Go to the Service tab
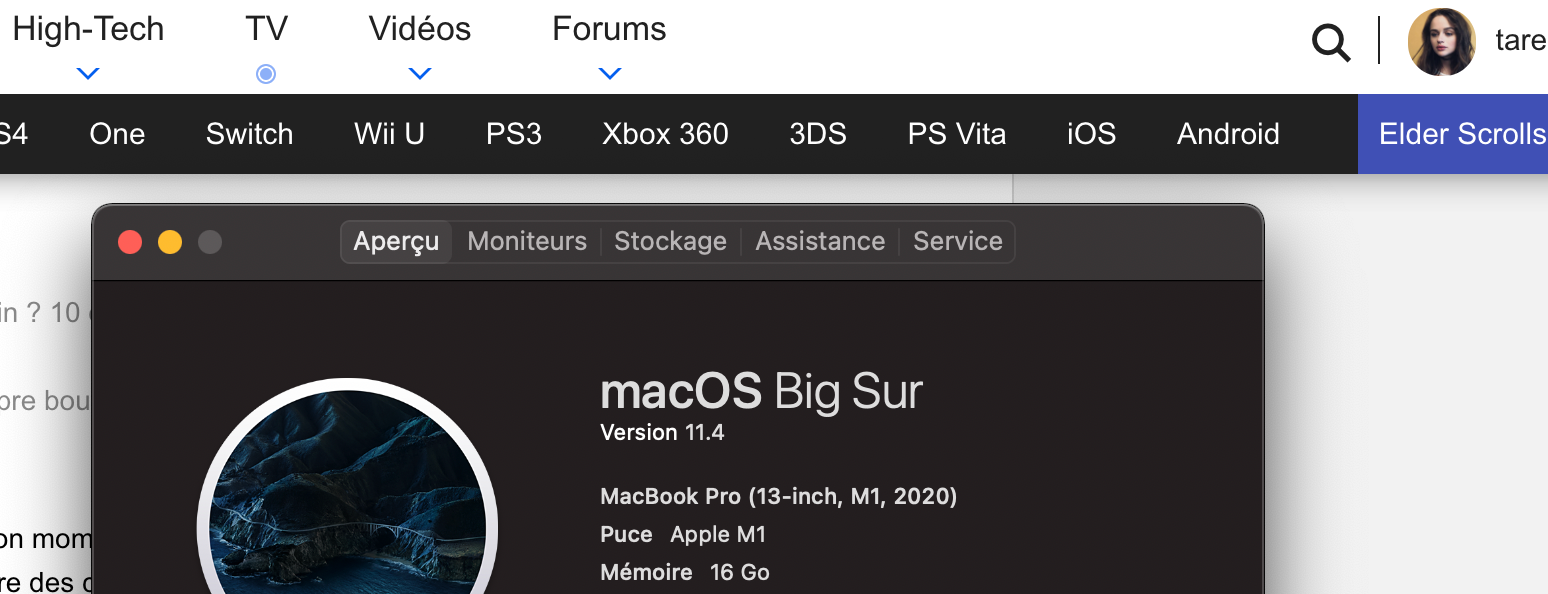The height and width of the screenshot is (594, 1548). 957,242
